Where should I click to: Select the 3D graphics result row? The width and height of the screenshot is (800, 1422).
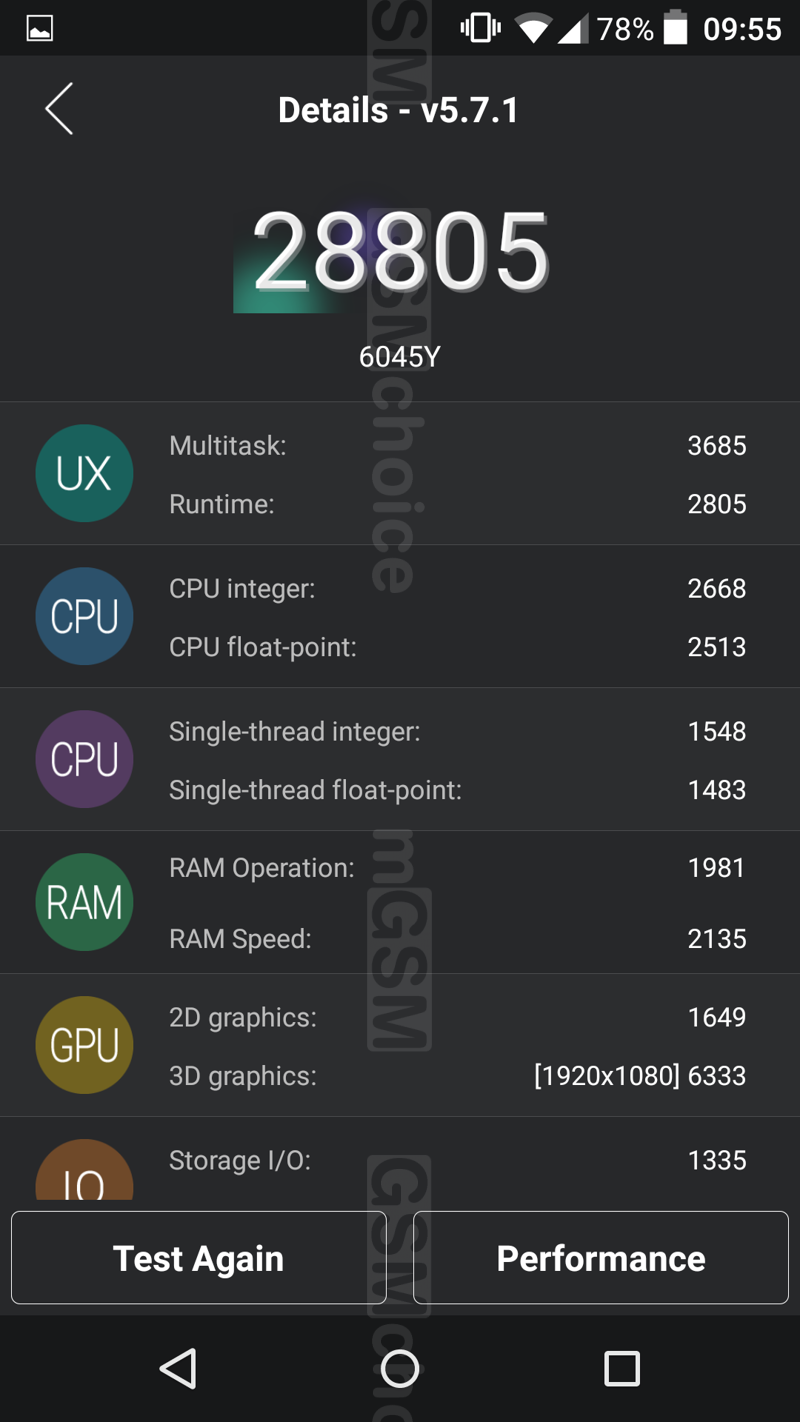pos(458,1075)
